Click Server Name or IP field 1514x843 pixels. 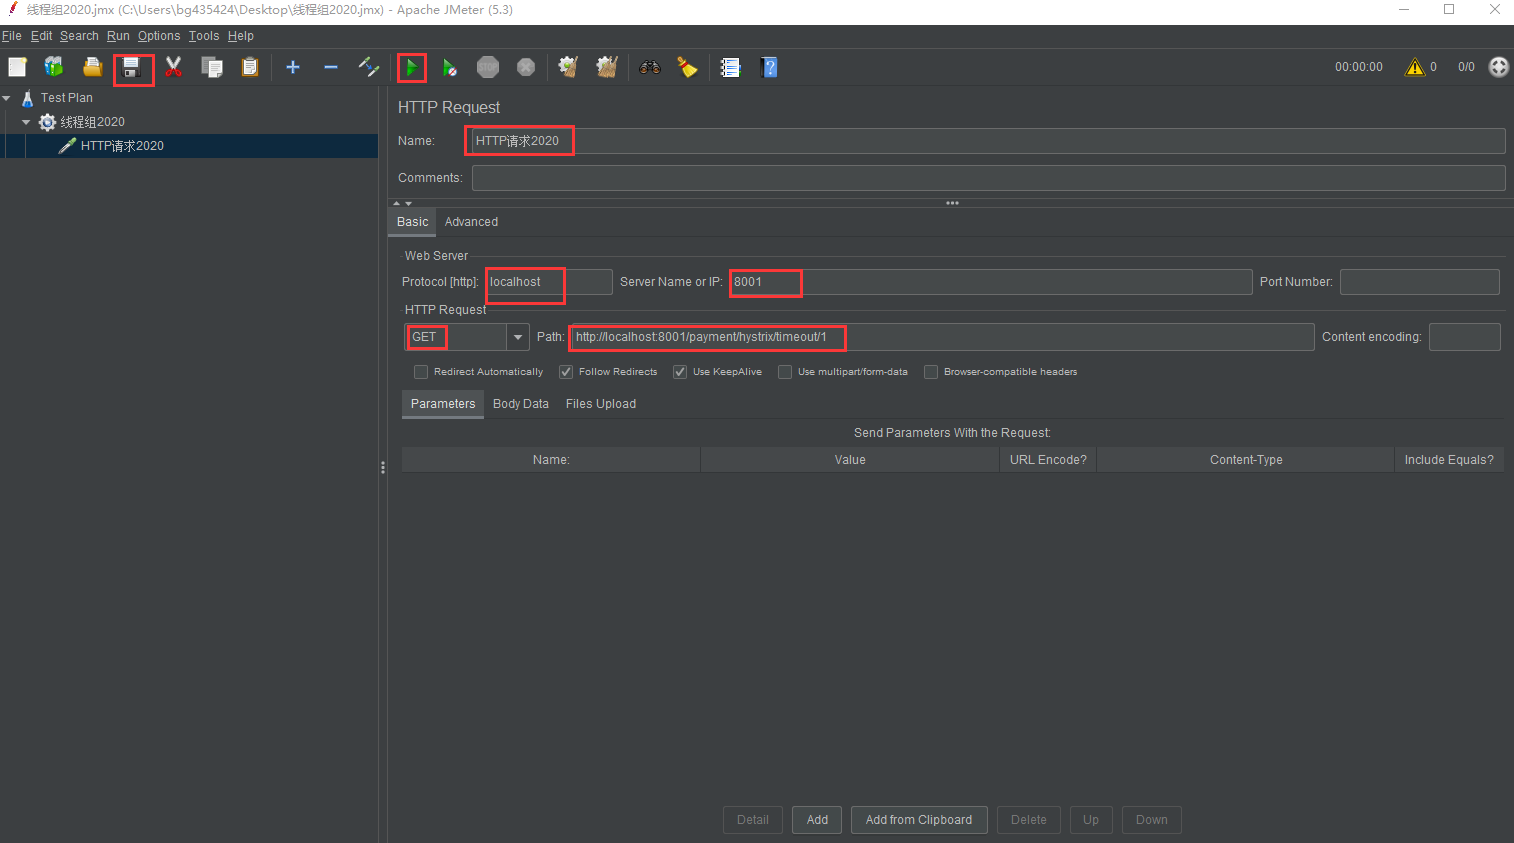(x=990, y=282)
